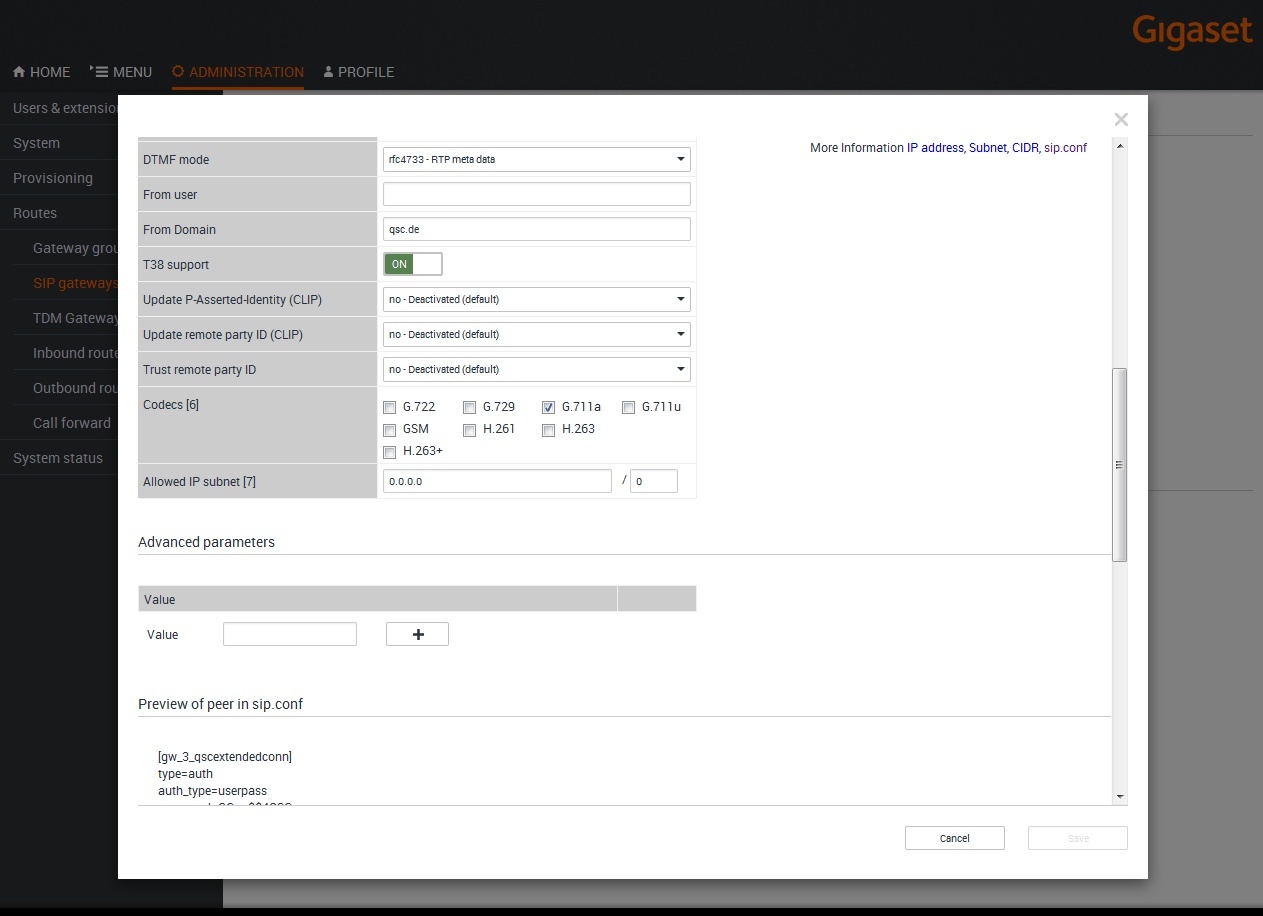Image resolution: width=1263 pixels, height=916 pixels.
Task: Click the Save button
Action: pyautogui.click(x=1078, y=838)
